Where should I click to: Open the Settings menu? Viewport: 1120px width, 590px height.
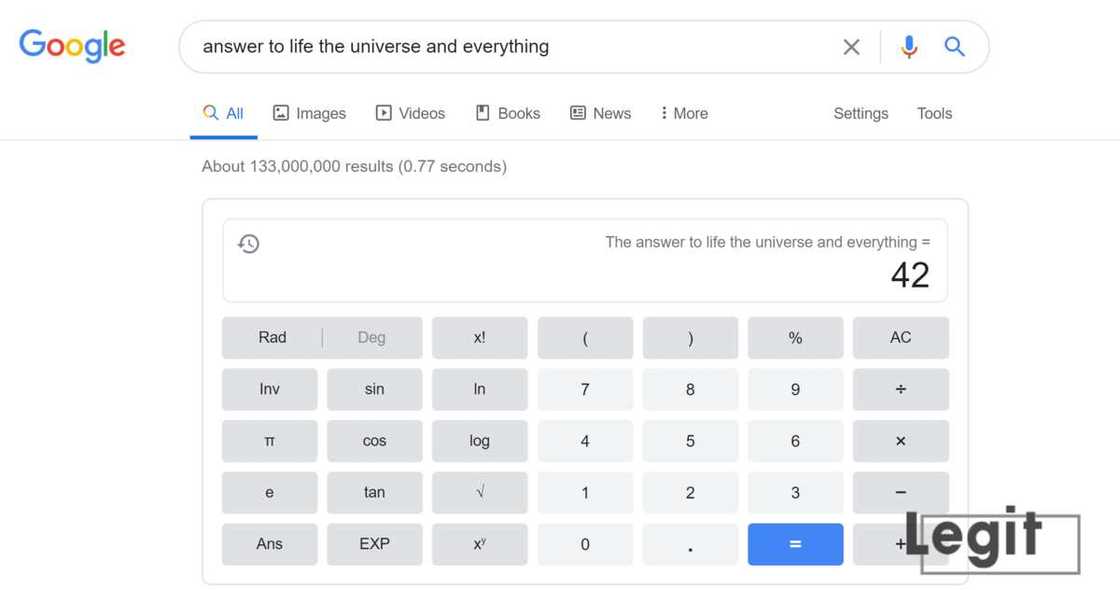(860, 113)
